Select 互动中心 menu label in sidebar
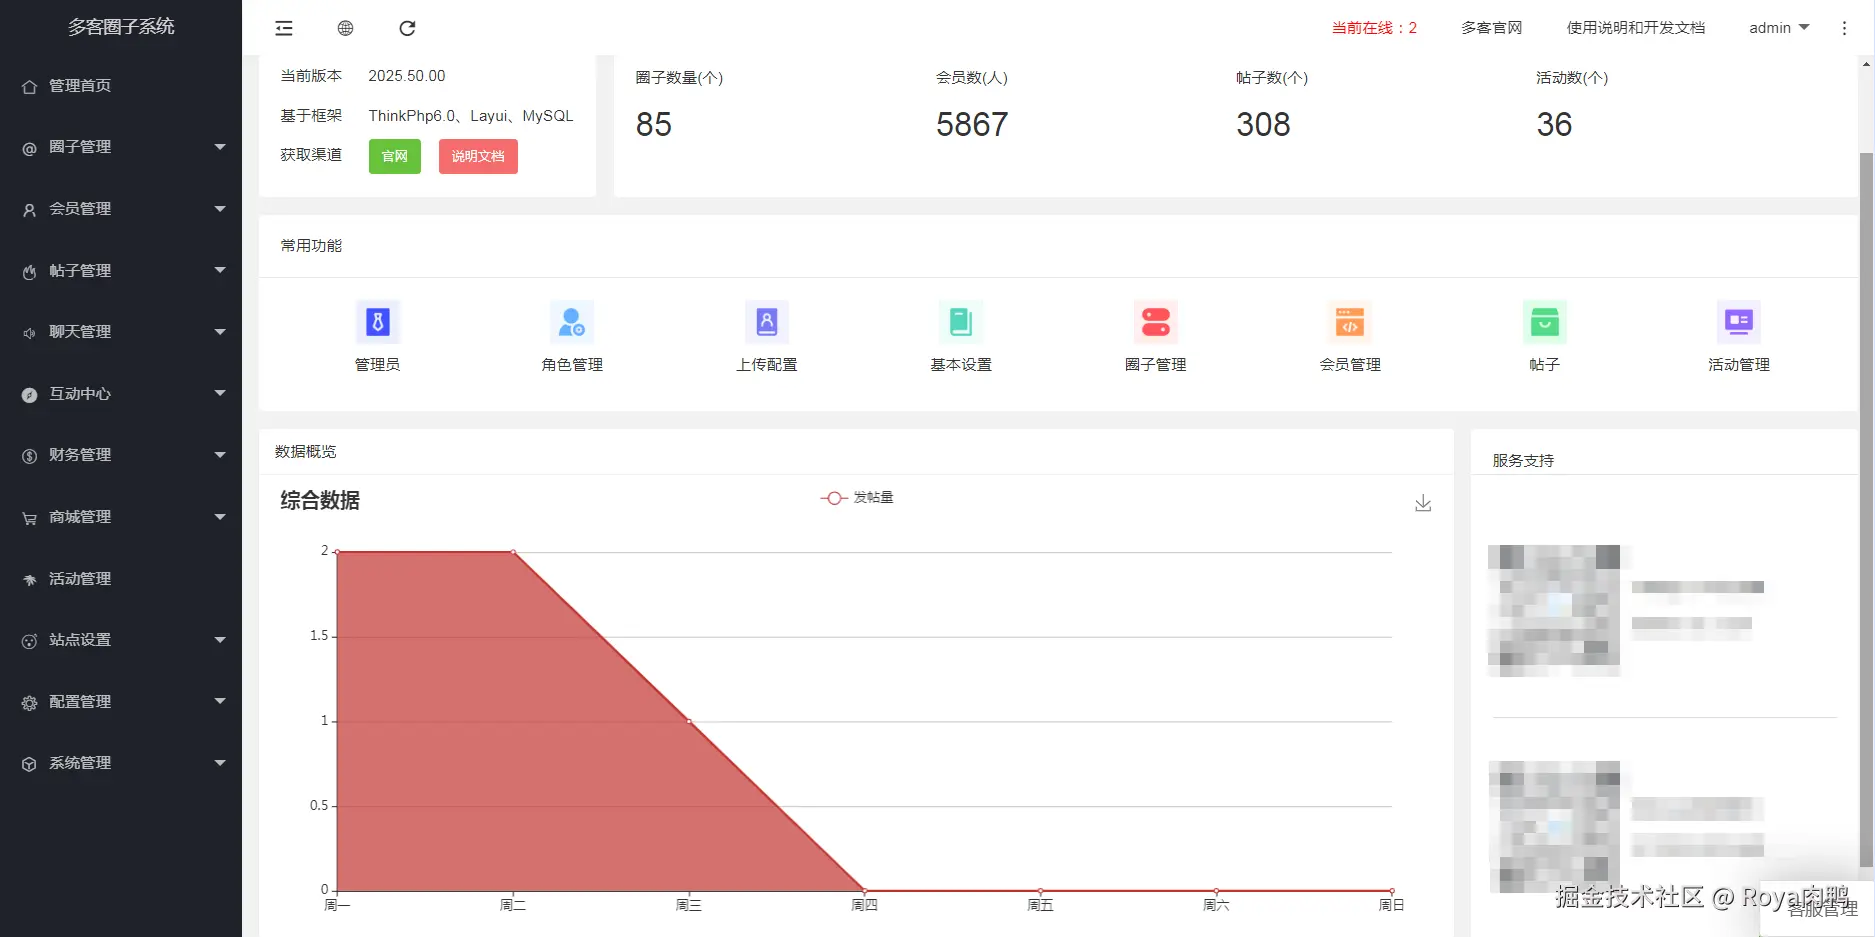The width and height of the screenshot is (1875, 937). click(80, 394)
